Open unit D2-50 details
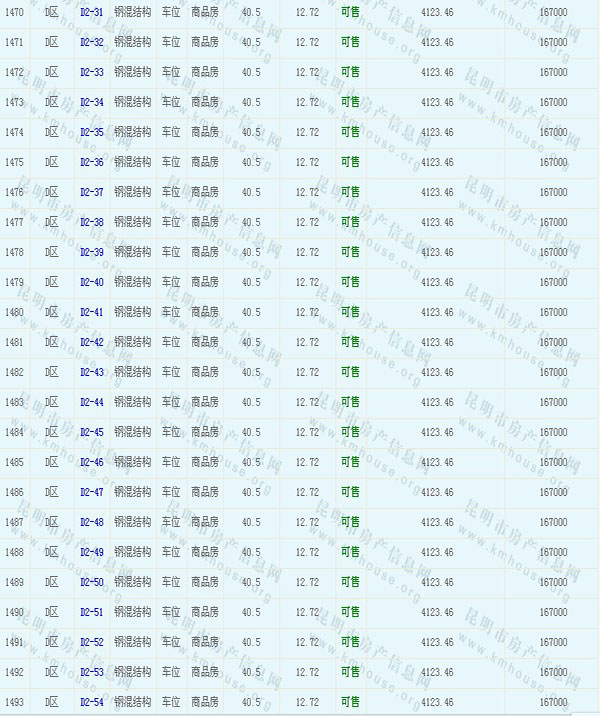This screenshot has width=600, height=716. point(91,582)
